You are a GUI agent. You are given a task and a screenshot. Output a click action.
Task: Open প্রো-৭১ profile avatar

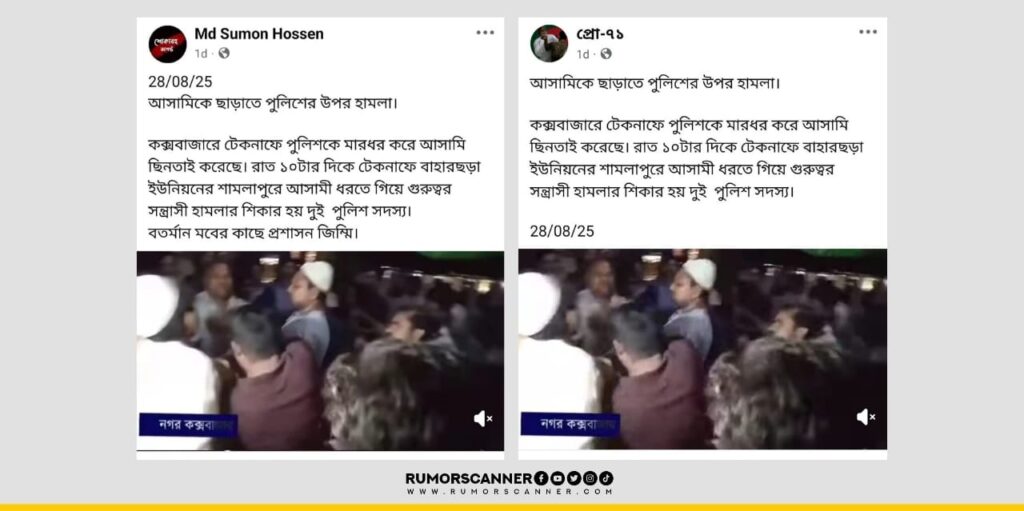(549, 44)
